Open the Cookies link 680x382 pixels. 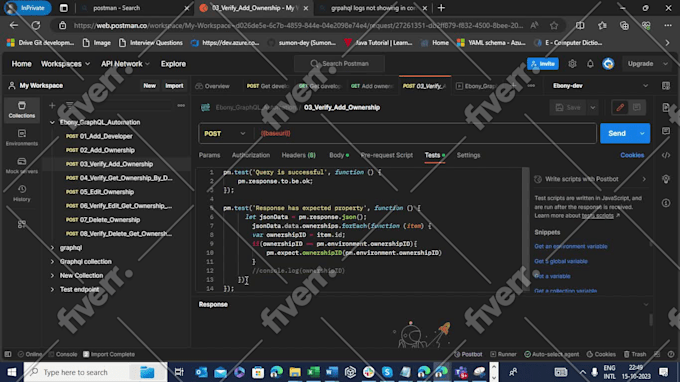(632, 155)
